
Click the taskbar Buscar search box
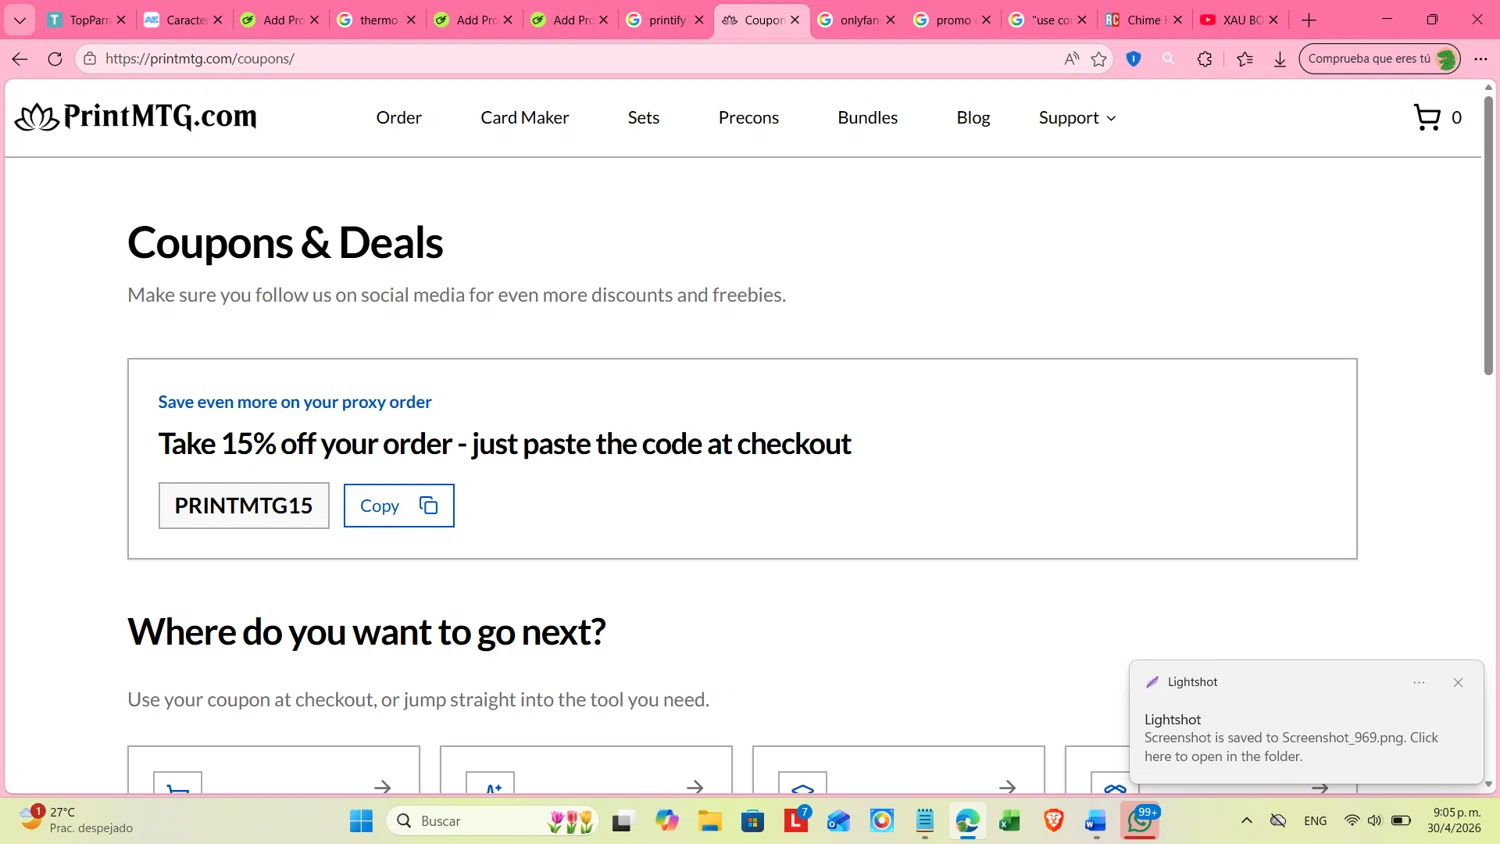(x=492, y=821)
